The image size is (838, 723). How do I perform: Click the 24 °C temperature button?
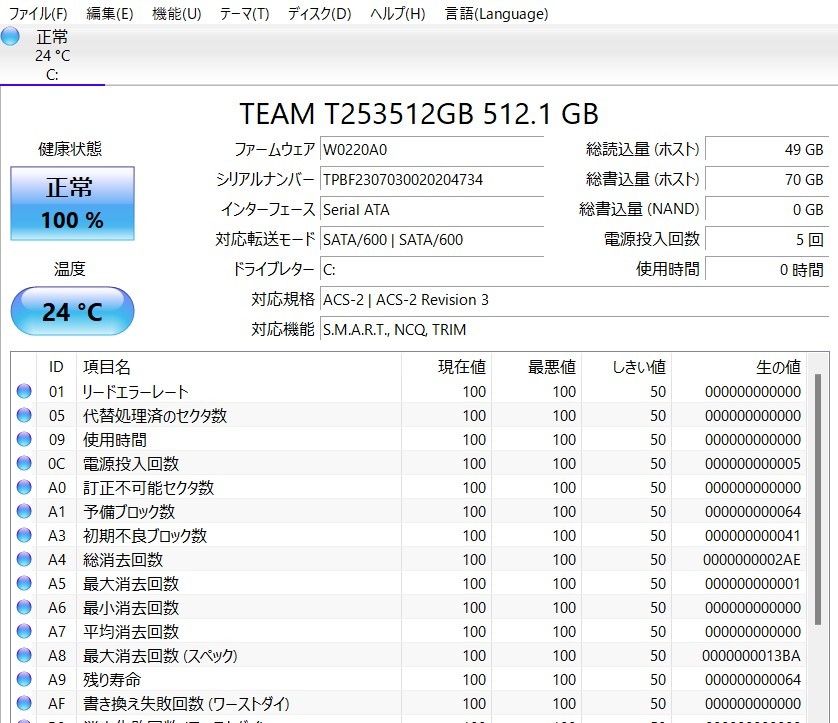[x=72, y=312]
